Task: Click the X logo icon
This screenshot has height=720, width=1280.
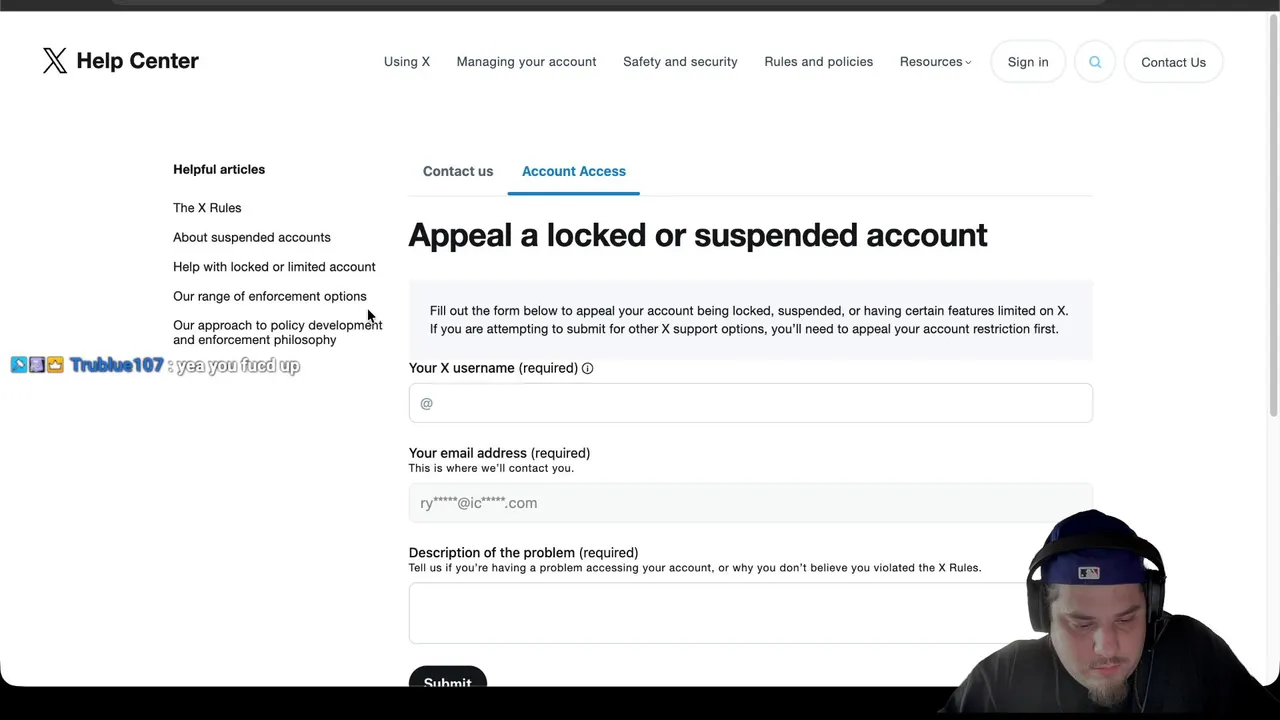Action: point(55,61)
